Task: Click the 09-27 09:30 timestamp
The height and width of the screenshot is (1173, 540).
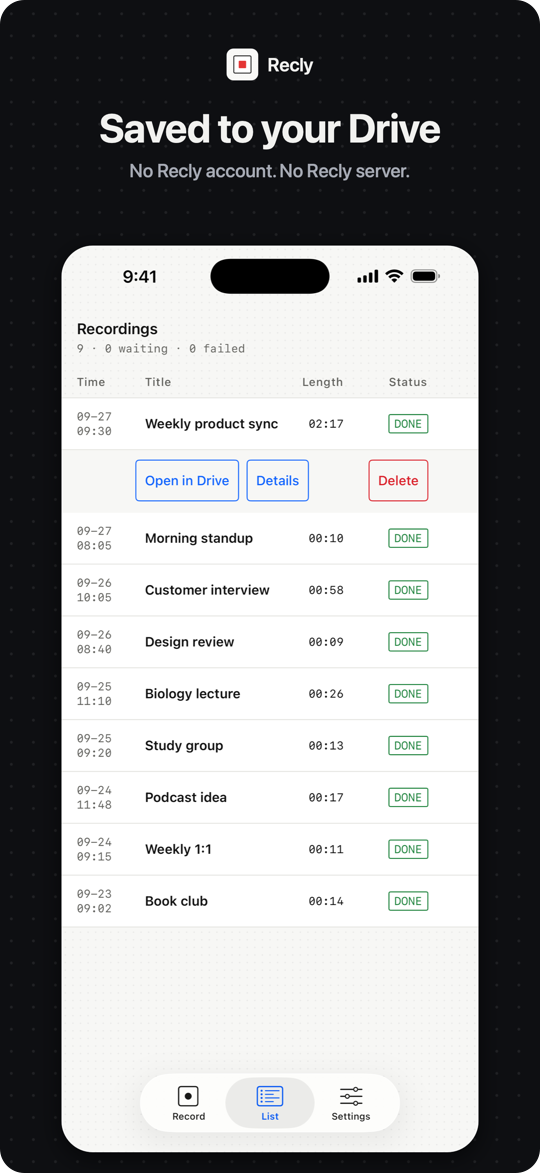Action: coord(94,424)
